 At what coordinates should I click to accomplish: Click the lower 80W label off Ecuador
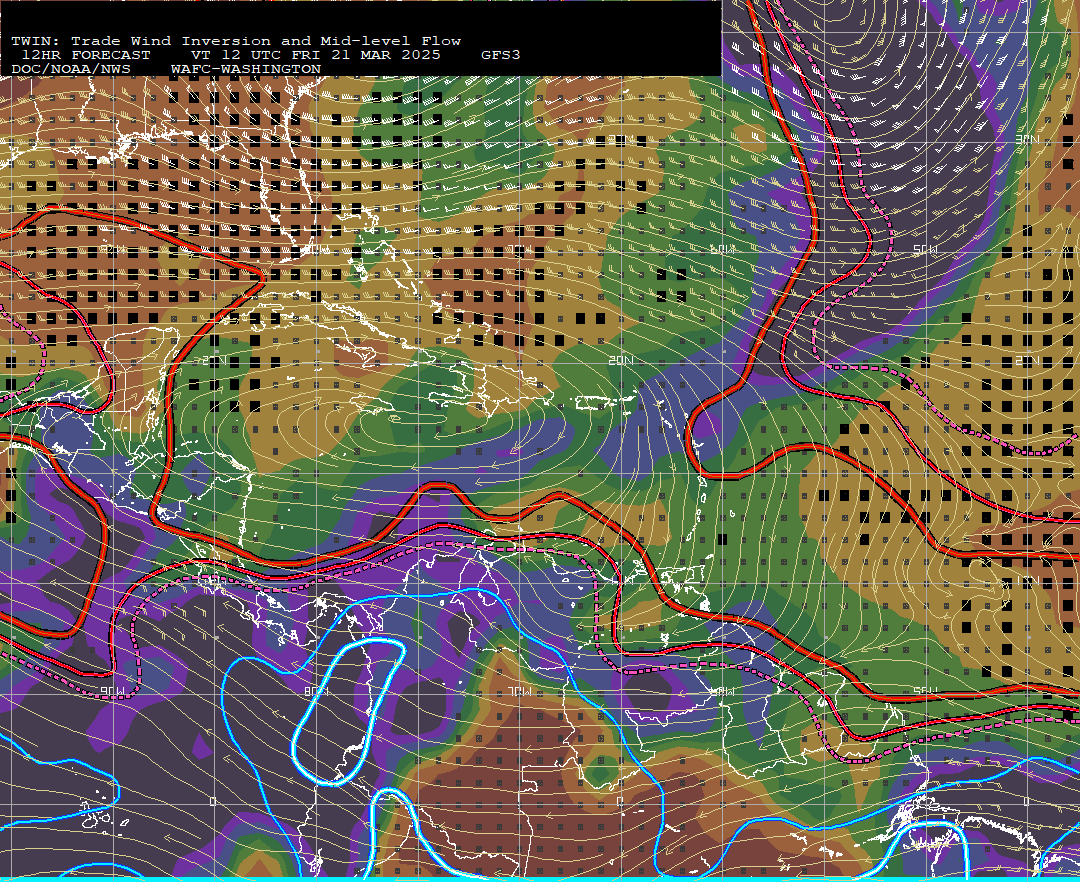[316, 691]
